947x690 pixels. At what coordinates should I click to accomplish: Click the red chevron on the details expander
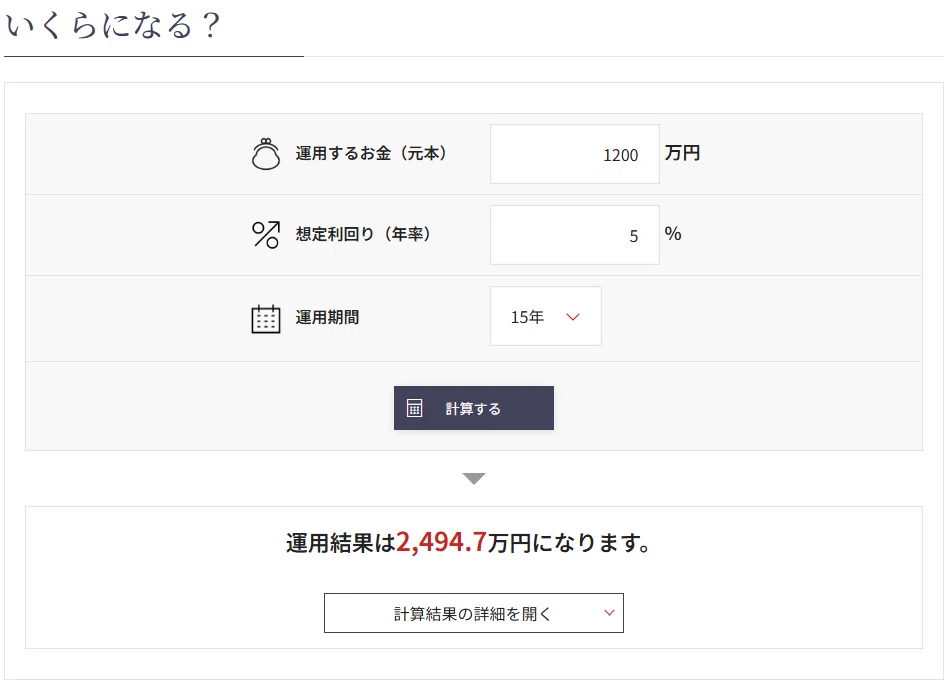tap(609, 613)
